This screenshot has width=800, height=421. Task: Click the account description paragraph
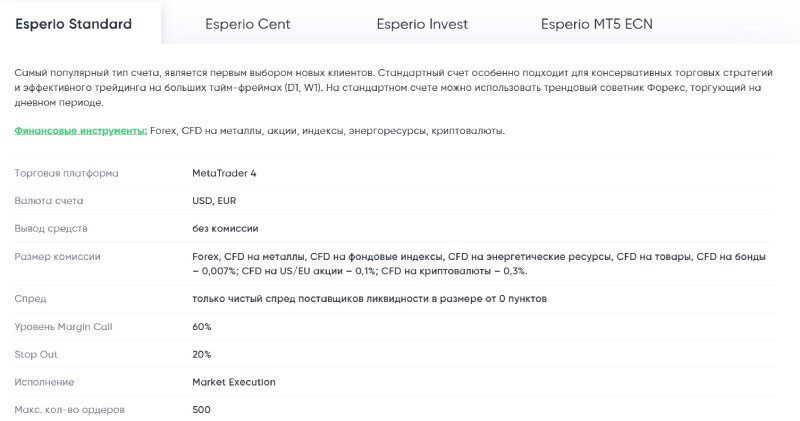point(393,87)
